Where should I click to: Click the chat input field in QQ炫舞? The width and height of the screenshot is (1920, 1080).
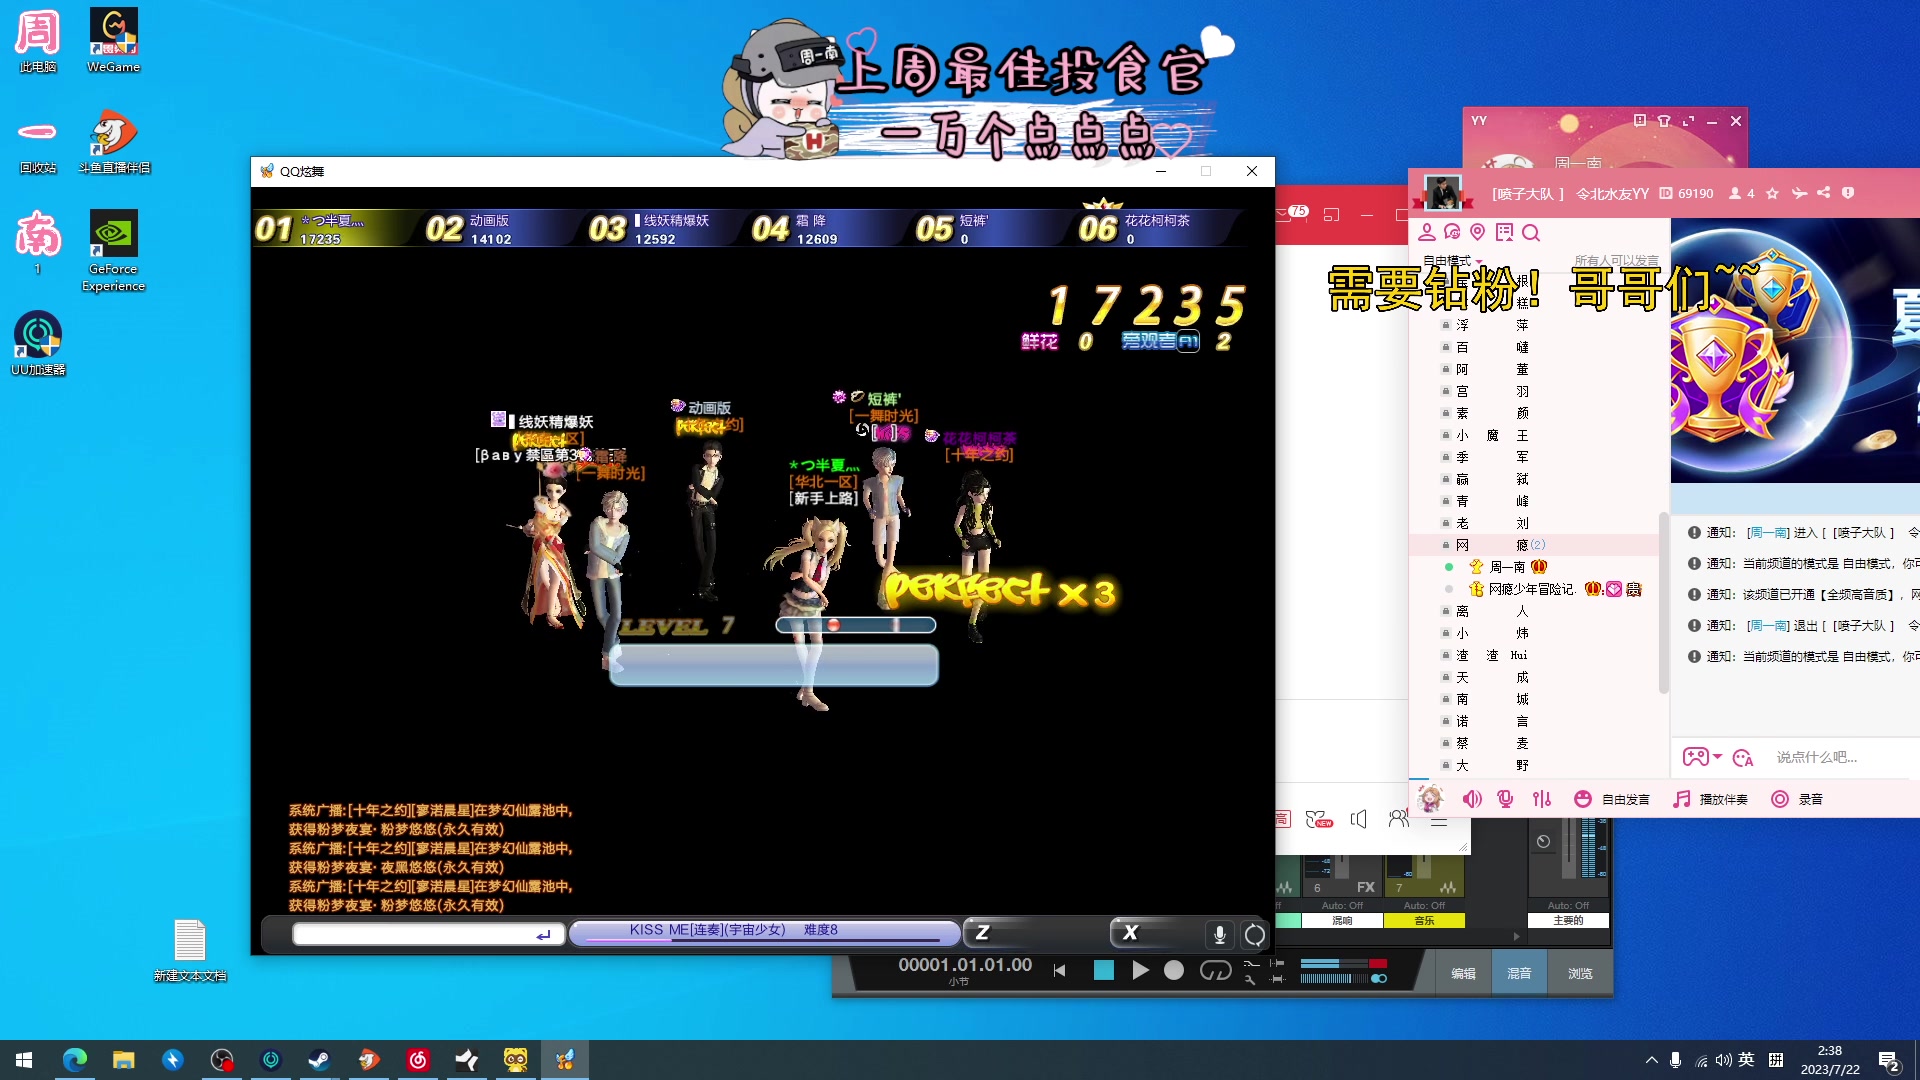pos(426,934)
